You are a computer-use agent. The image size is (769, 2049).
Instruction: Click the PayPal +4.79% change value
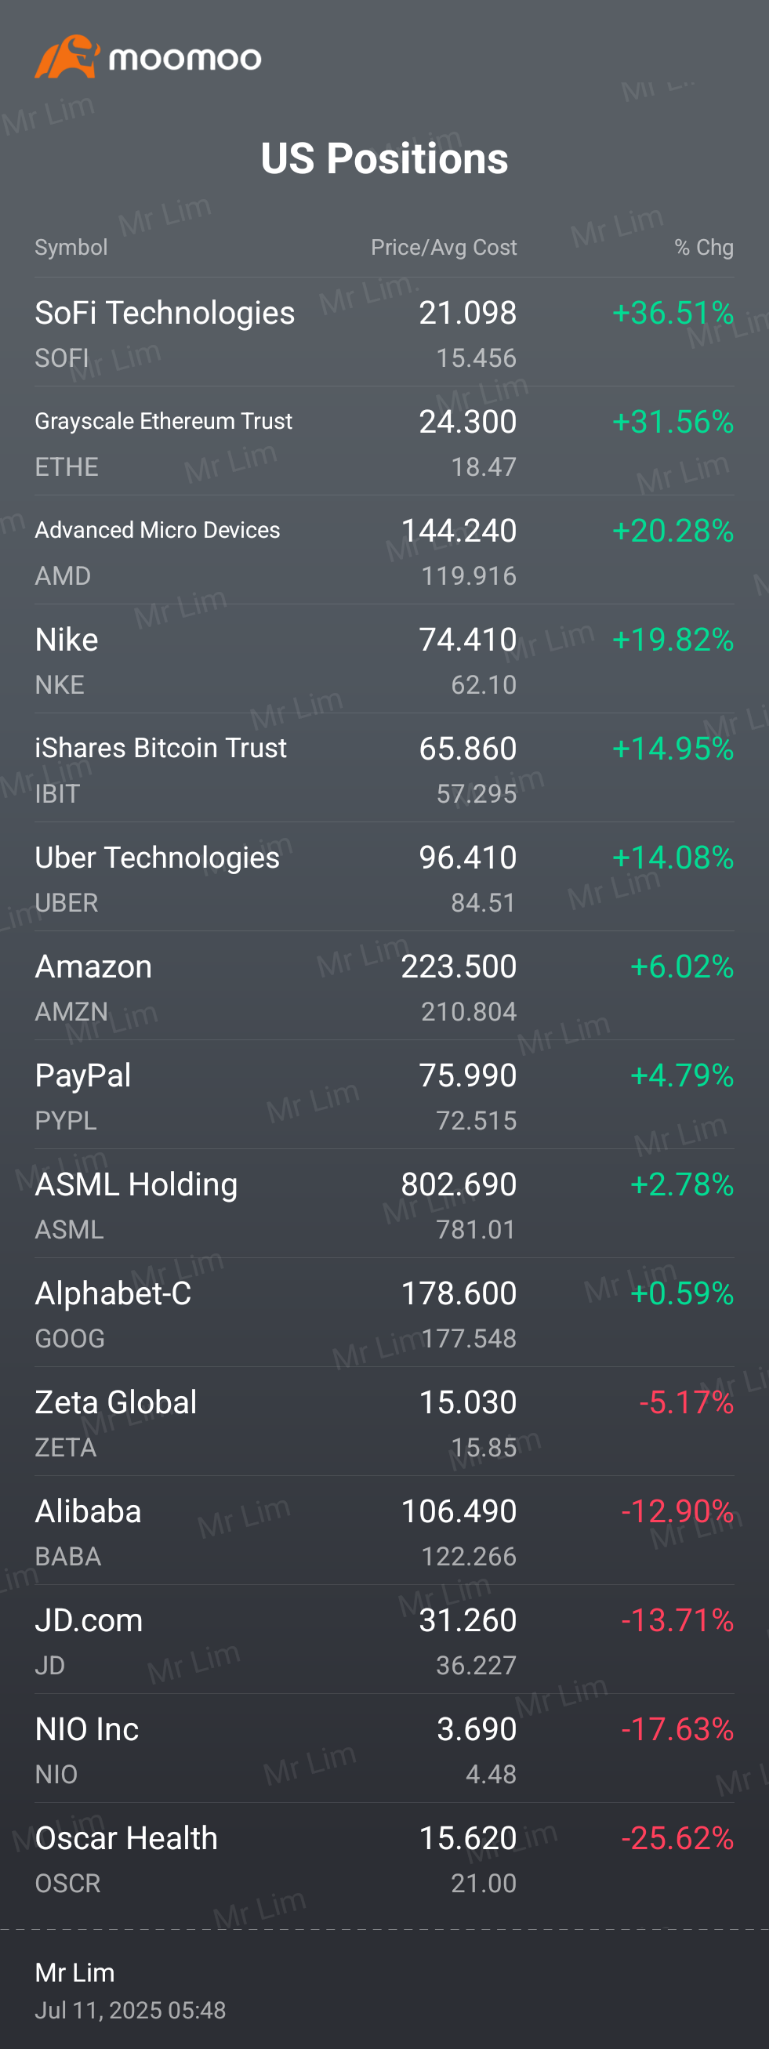coord(682,1075)
